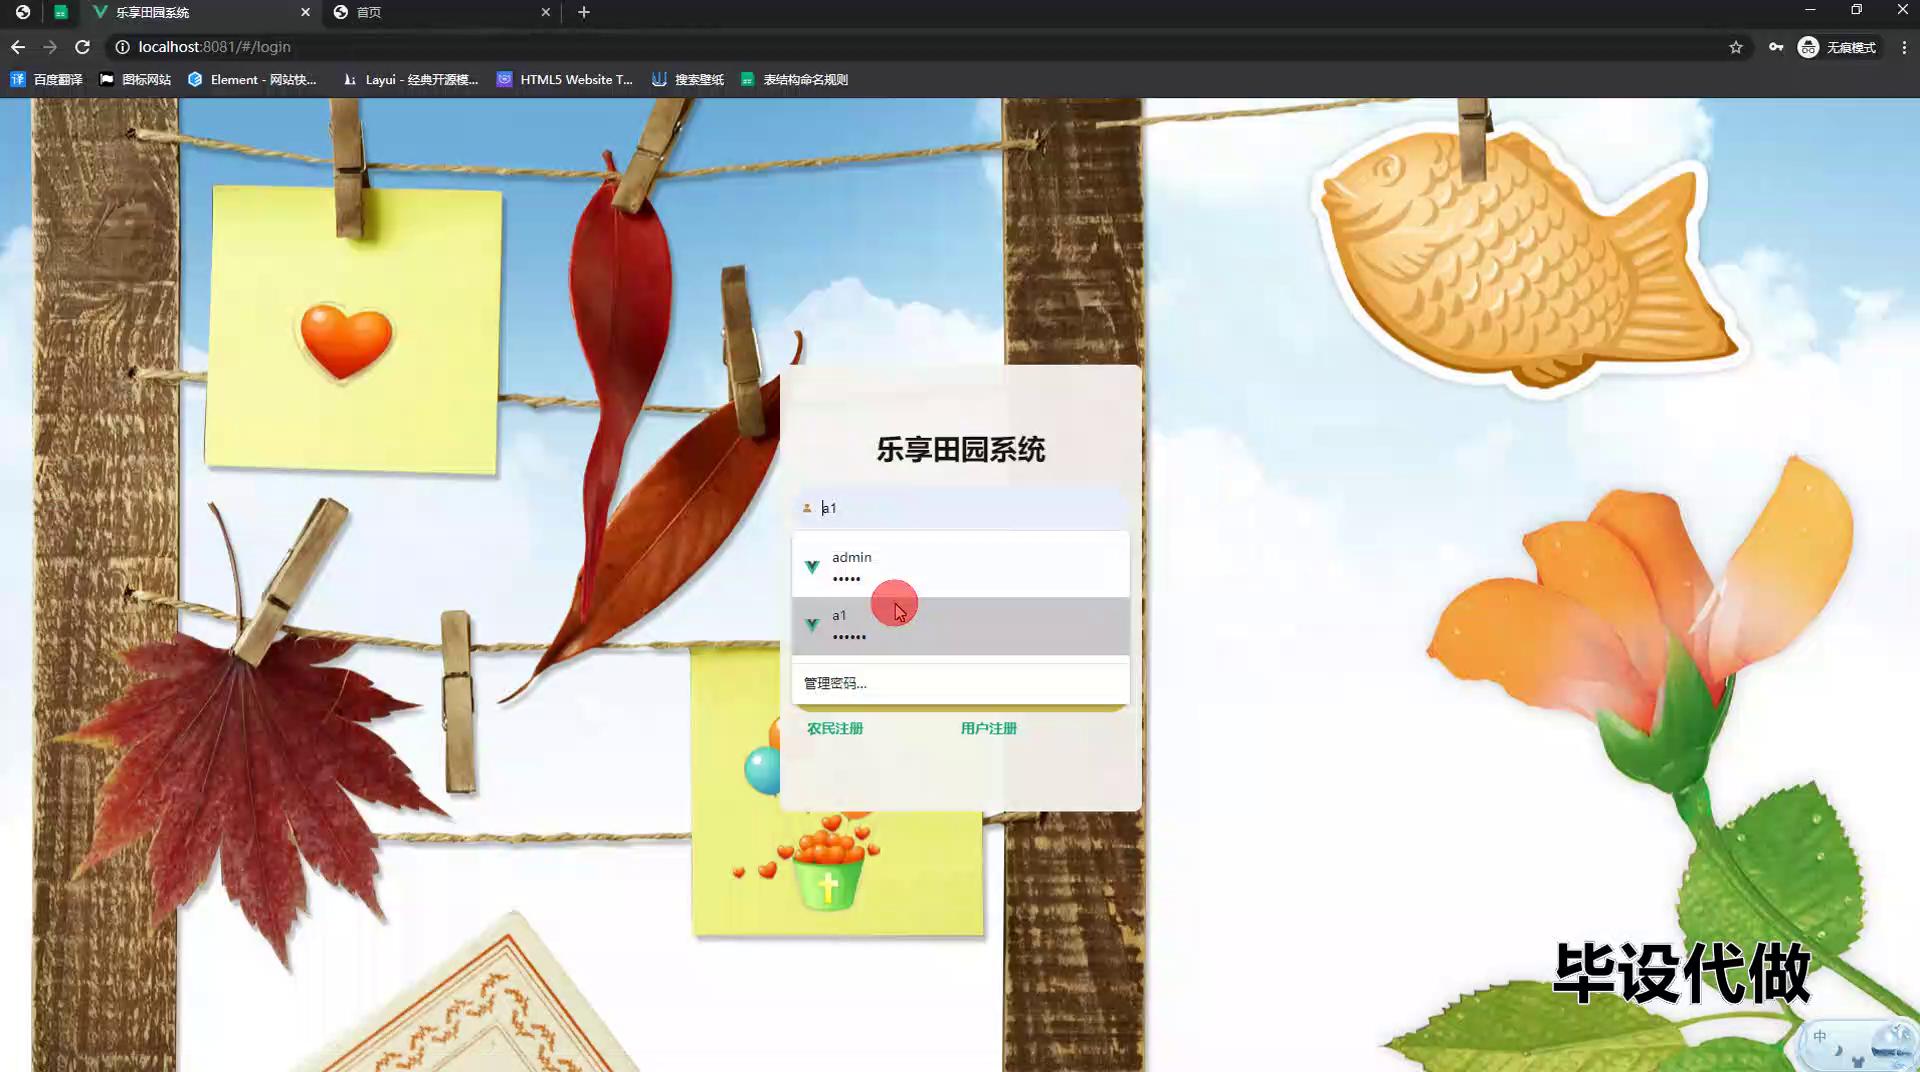Click the 用户注册 link
This screenshot has height=1072, width=1920.
point(988,728)
